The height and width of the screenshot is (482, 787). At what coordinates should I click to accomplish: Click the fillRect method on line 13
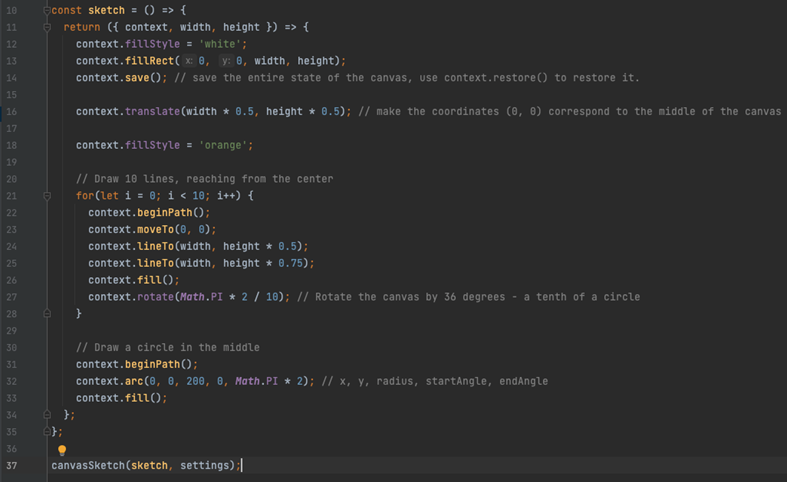[150, 61]
